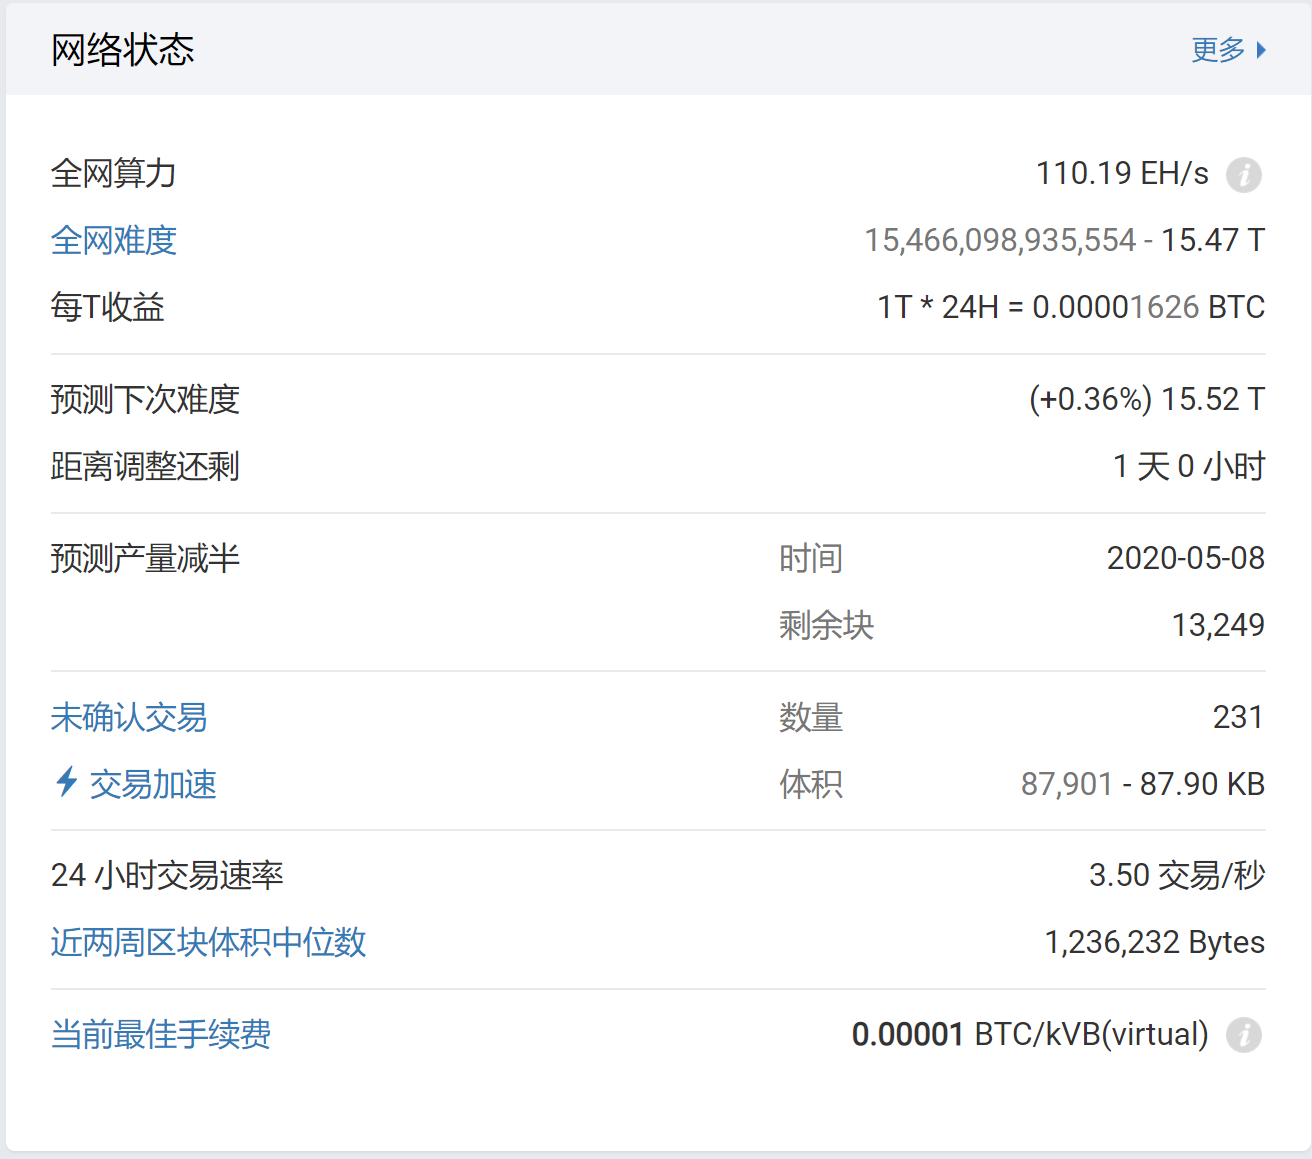Open the 近两周区块体积中位数 link
Screen dimensions: 1312x1159
click(209, 942)
